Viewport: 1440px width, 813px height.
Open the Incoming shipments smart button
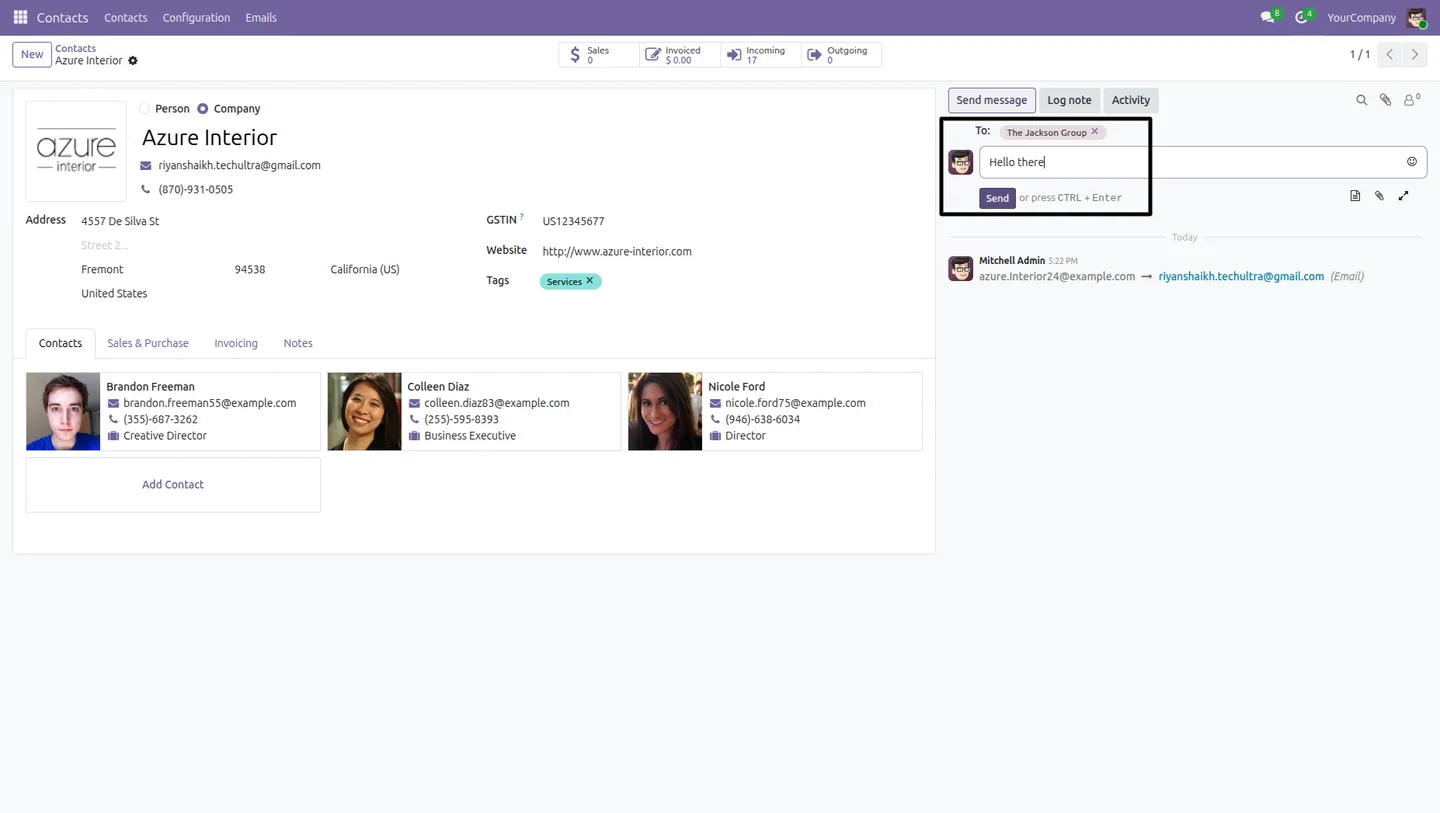[761, 55]
